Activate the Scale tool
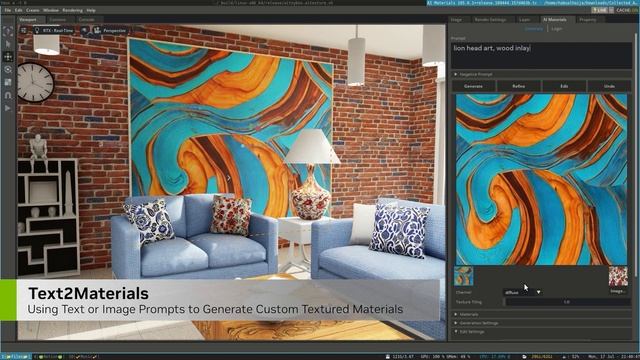Screen dimensions: 640x360 pos(8,82)
